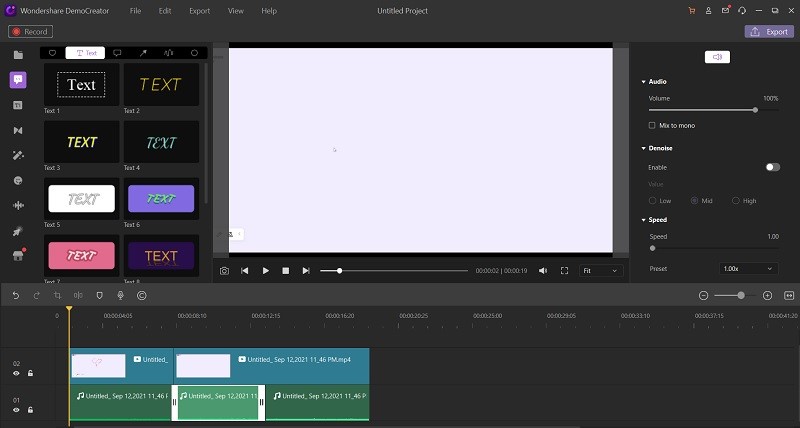Open the Transitions sidebar icon

point(18,131)
